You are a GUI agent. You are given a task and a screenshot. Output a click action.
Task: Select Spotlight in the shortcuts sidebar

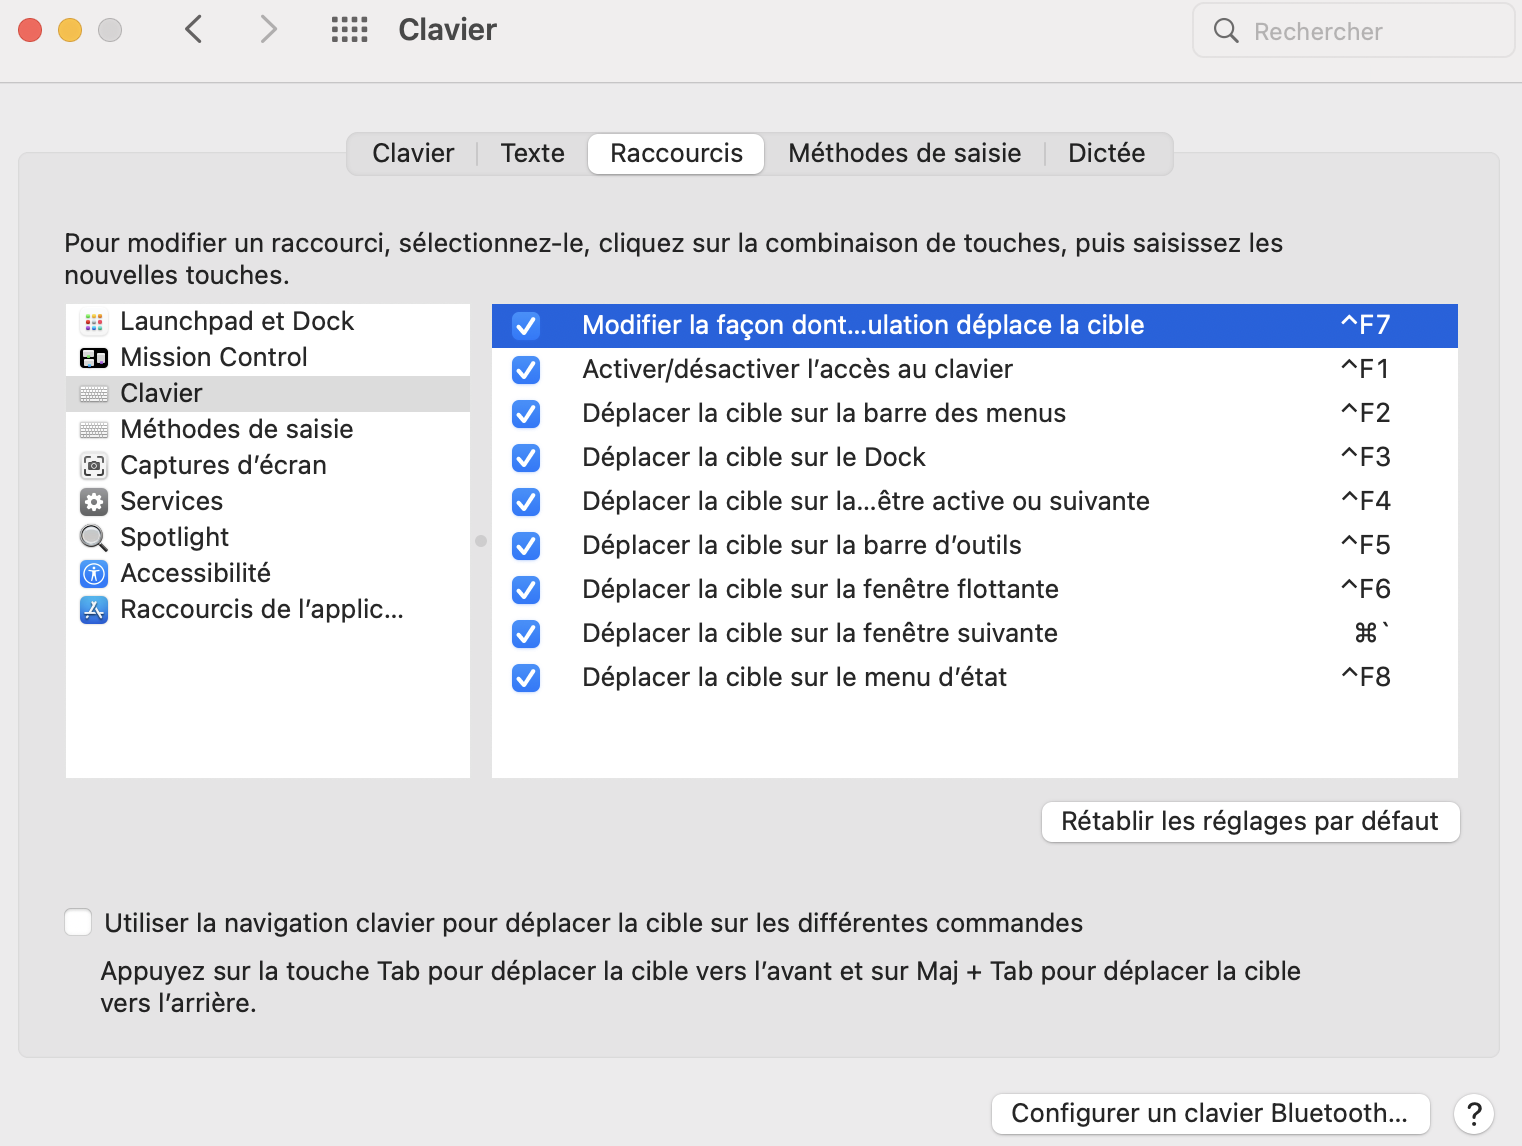point(174,537)
